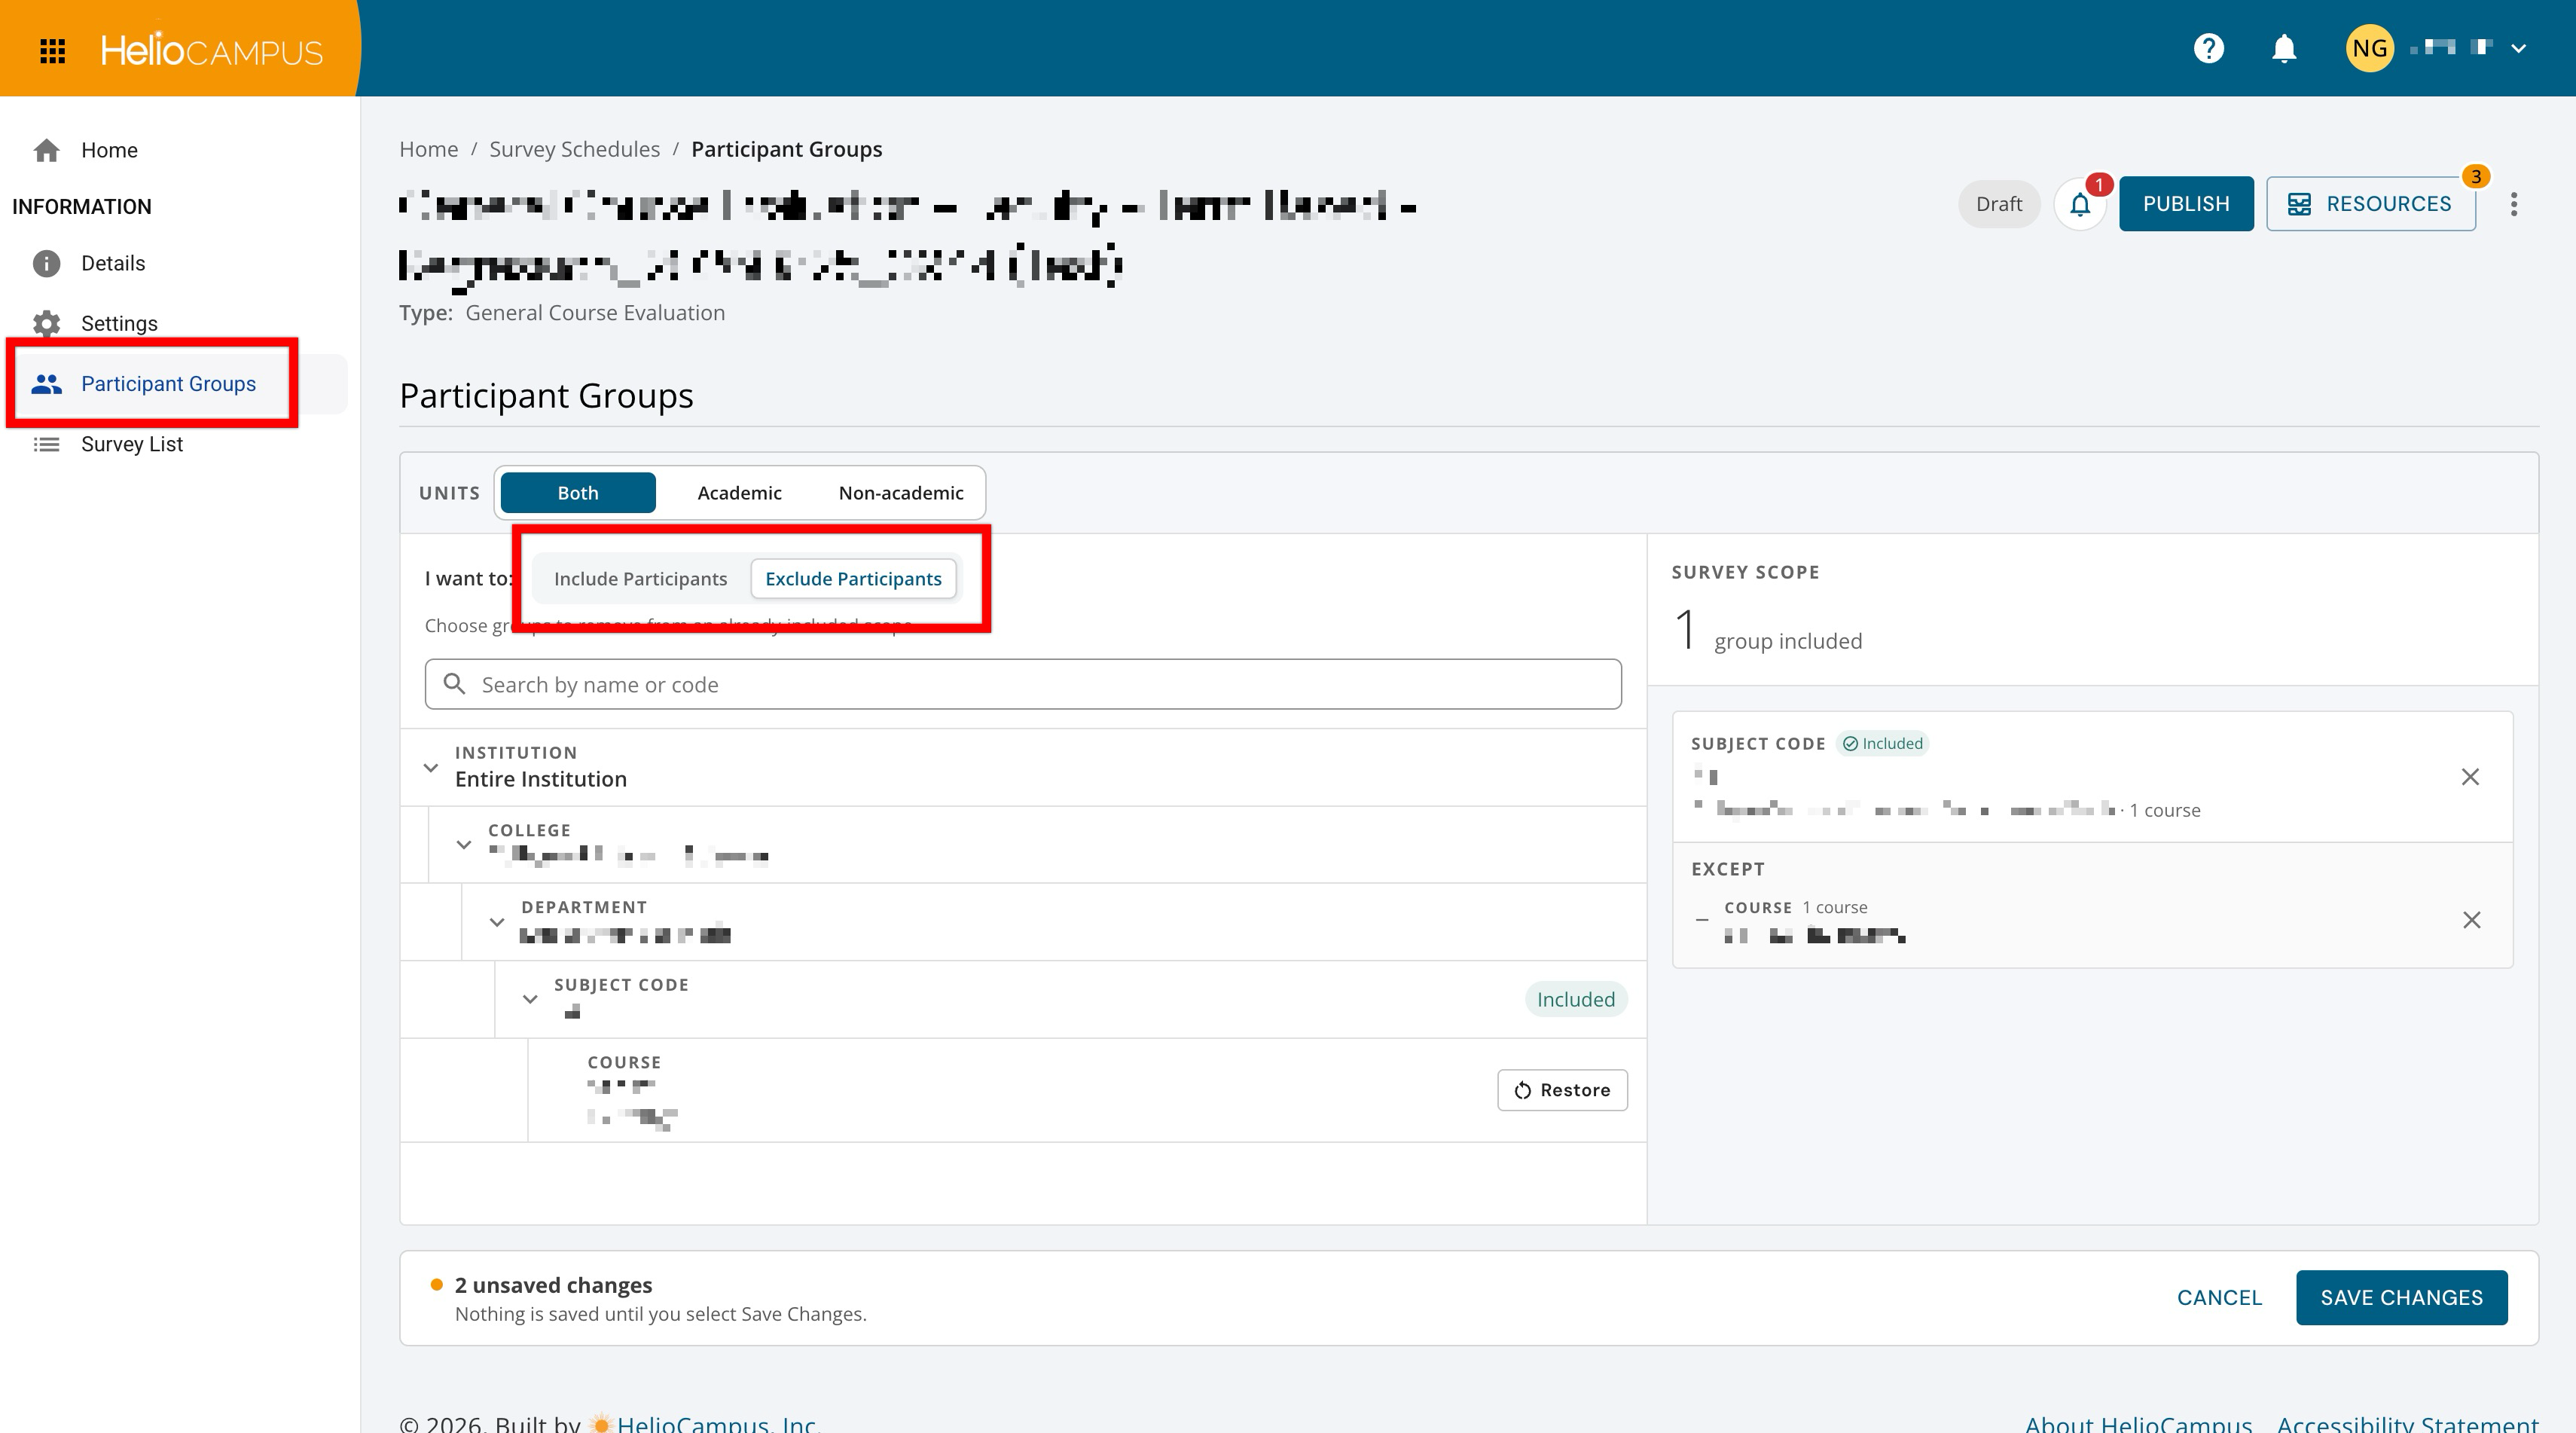
Task: Open the HelioCampus, Inc. footer link
Action: [719, 1424]
